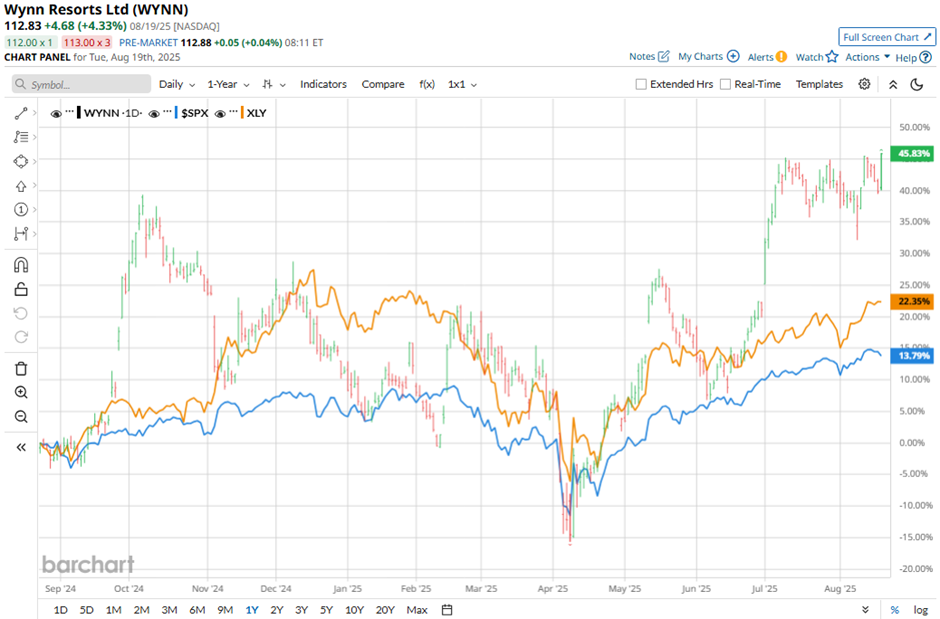940x619 pixels.
Task: Select the 10Y range tab
Action: (354, 609)
